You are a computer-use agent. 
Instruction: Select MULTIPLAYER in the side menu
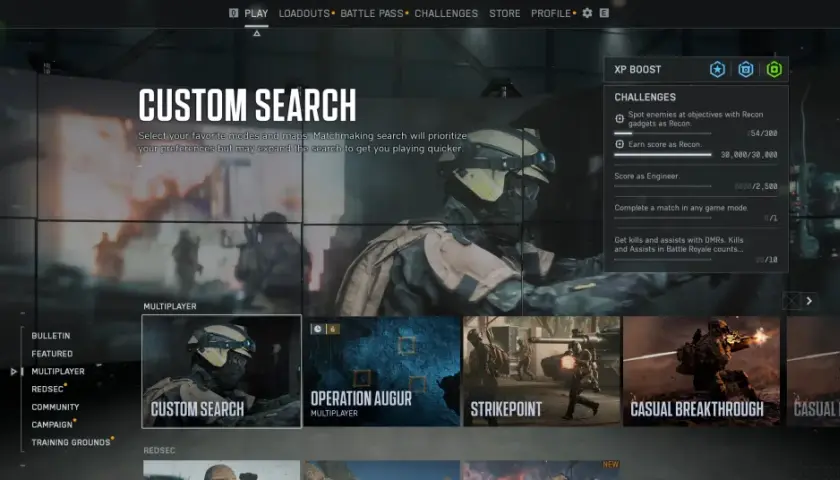(58, 371)
